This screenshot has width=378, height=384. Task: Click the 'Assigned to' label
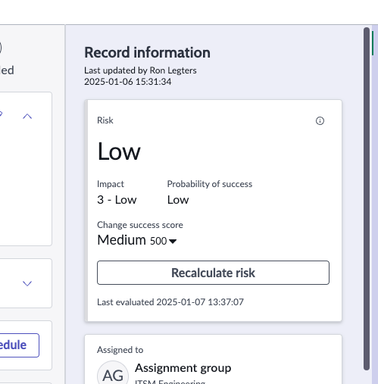pyautogui.click(x=120, y=350)
